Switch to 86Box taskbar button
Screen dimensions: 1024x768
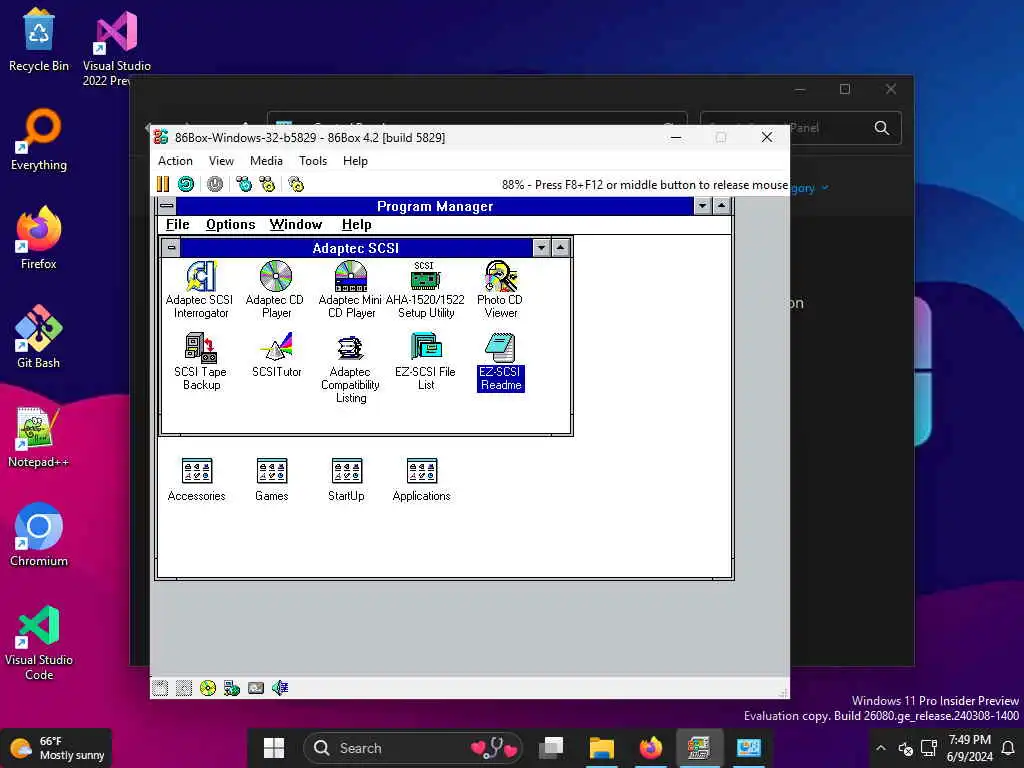(x=699, y=748)
